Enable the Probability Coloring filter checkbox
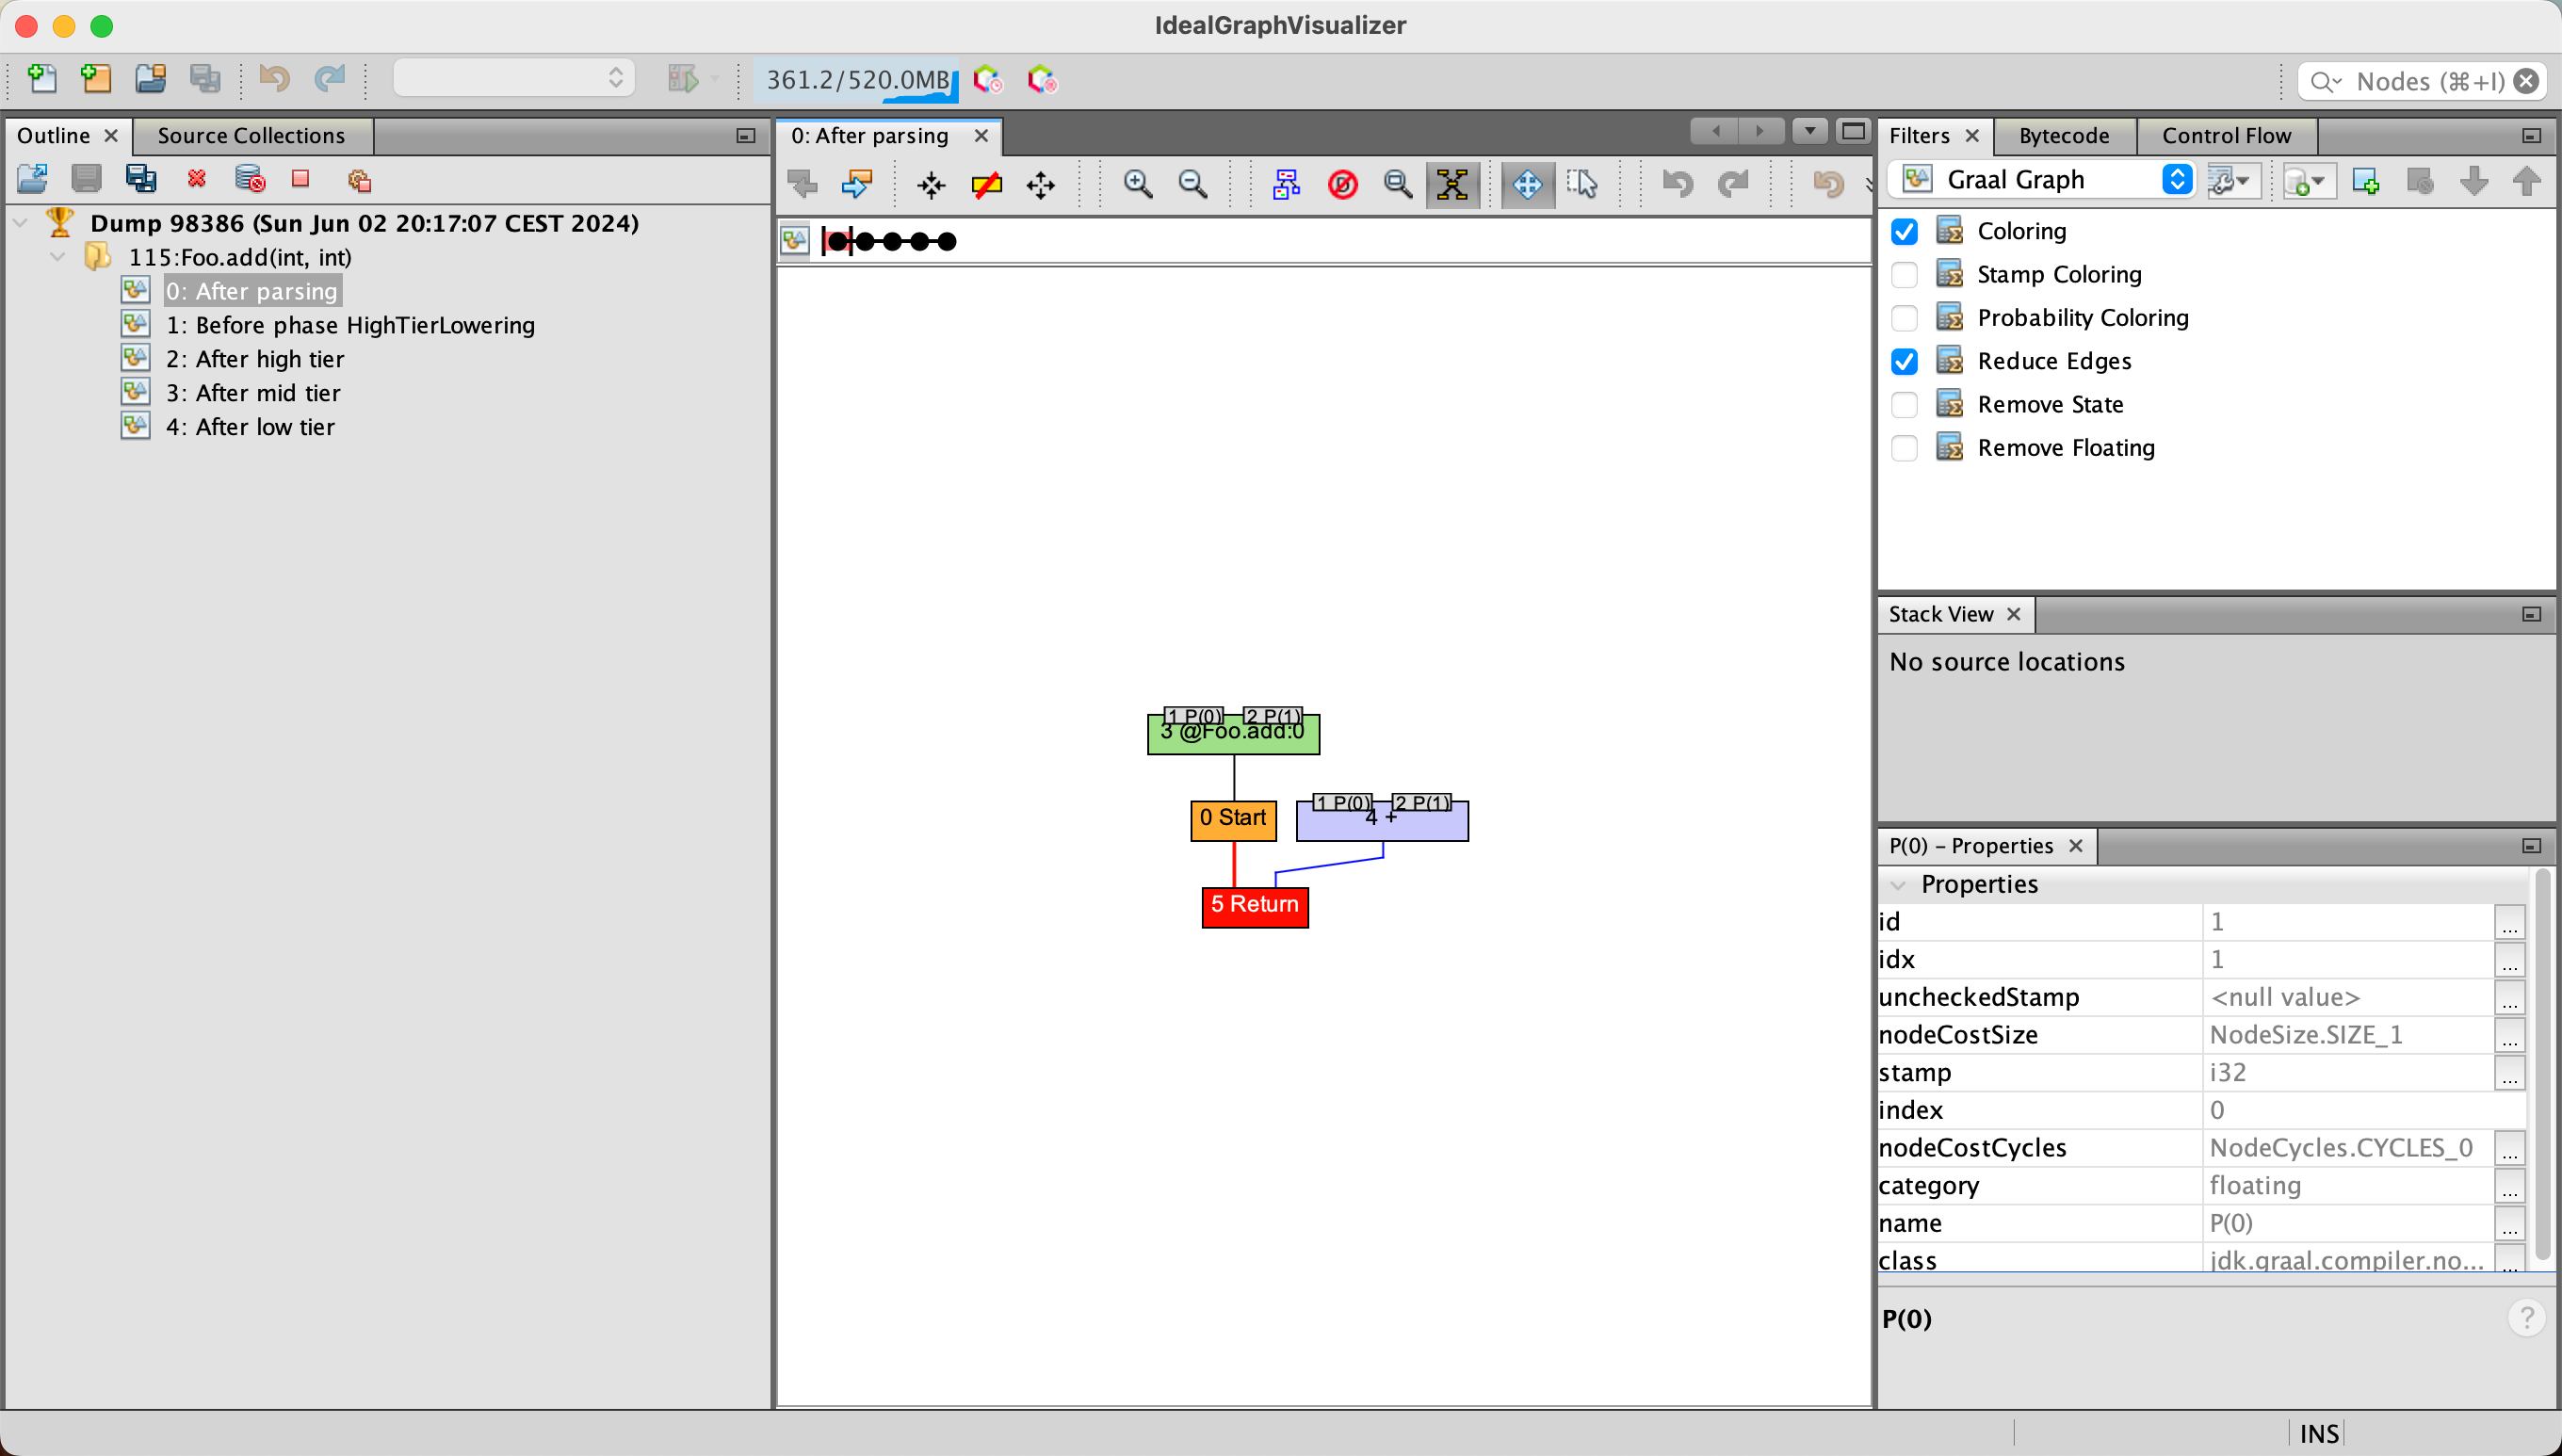 pos(1904,318)
